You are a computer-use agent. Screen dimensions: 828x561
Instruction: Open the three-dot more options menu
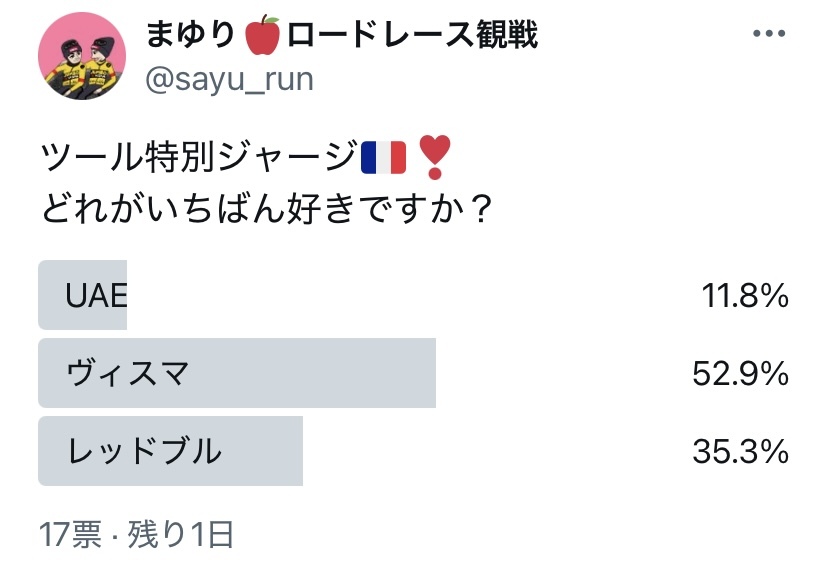click(769, 33)
